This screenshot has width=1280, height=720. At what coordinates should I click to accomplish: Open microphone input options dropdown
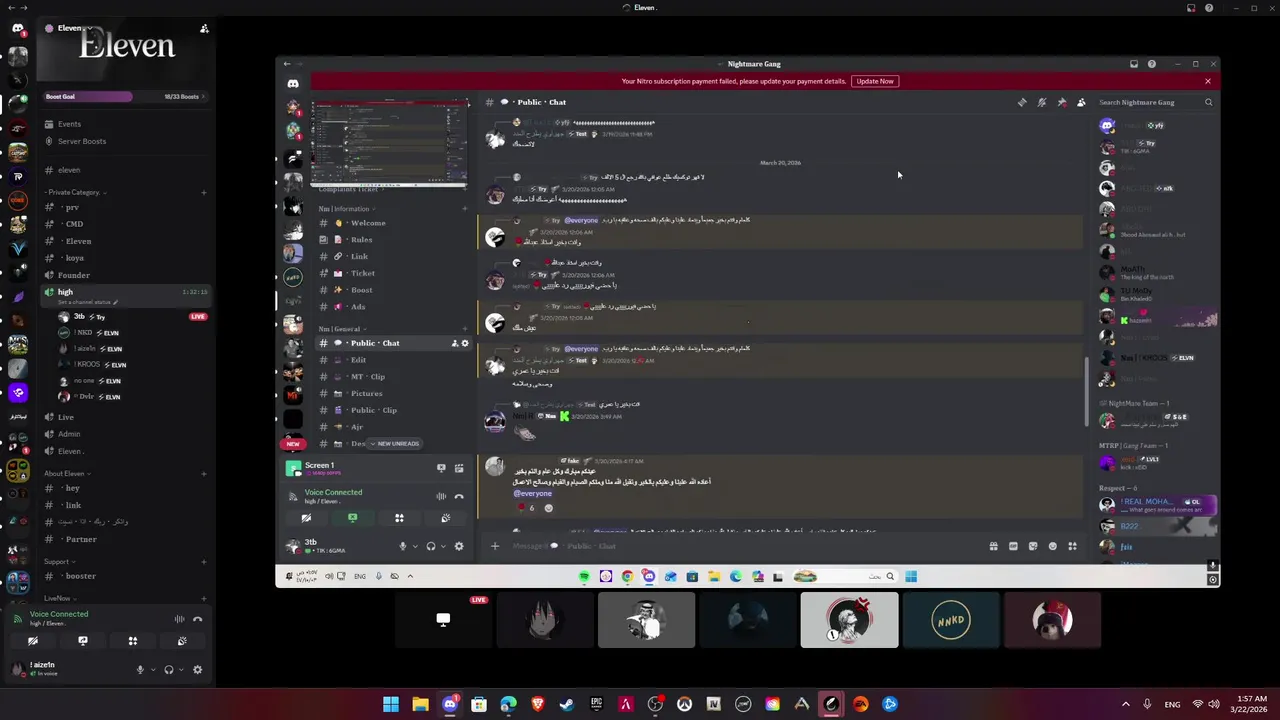(151, 669)
